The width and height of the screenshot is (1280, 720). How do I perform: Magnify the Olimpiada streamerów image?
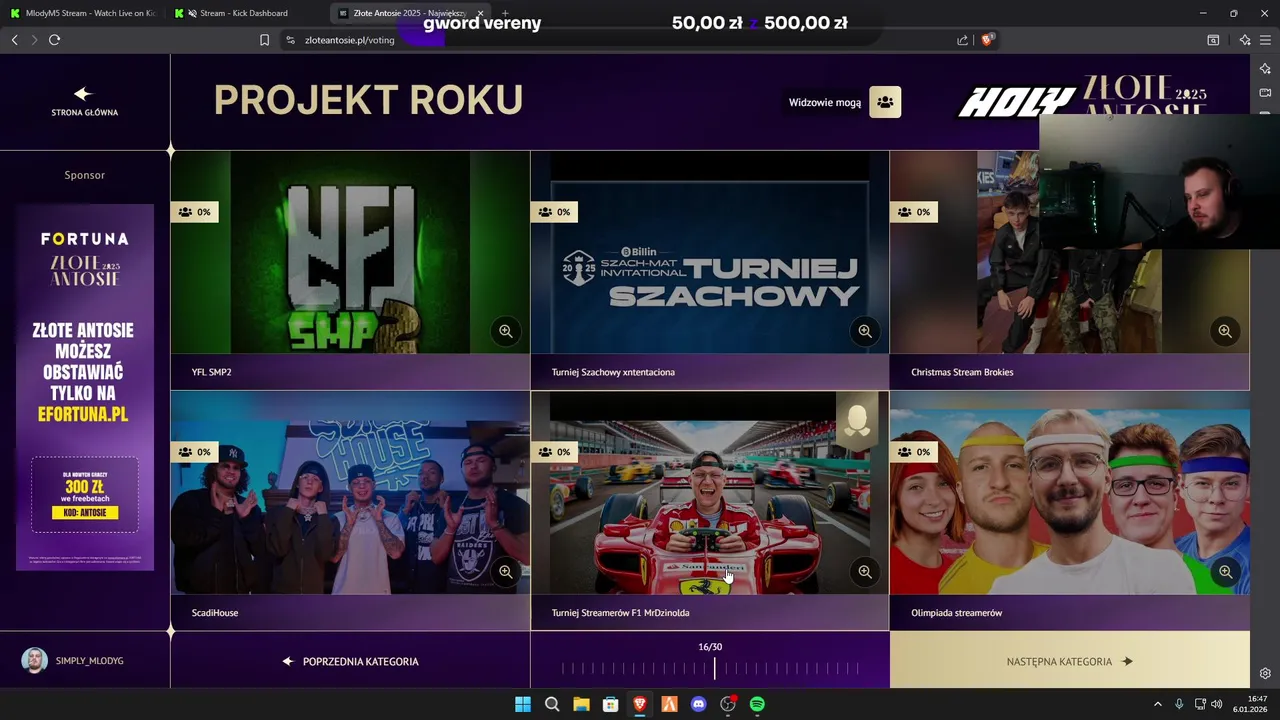pyautogui.click(x=1225, y=572)
